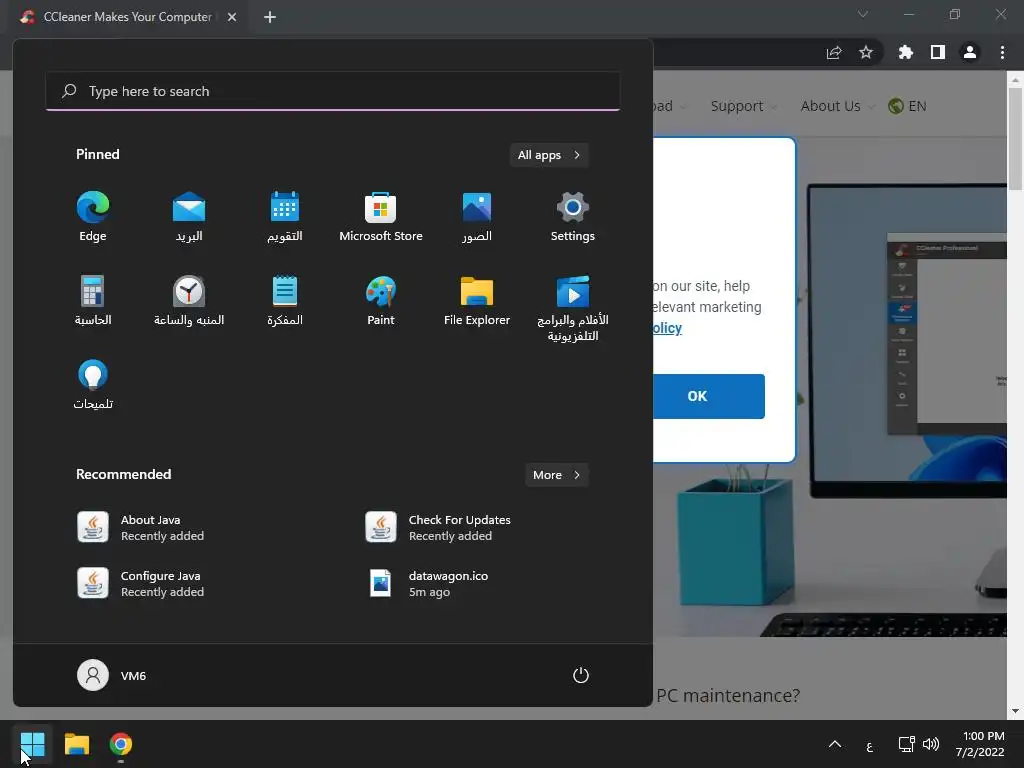
Task: Open the Alarms & Clock app المنبه والساعة
Action: (x=189, y=301)
